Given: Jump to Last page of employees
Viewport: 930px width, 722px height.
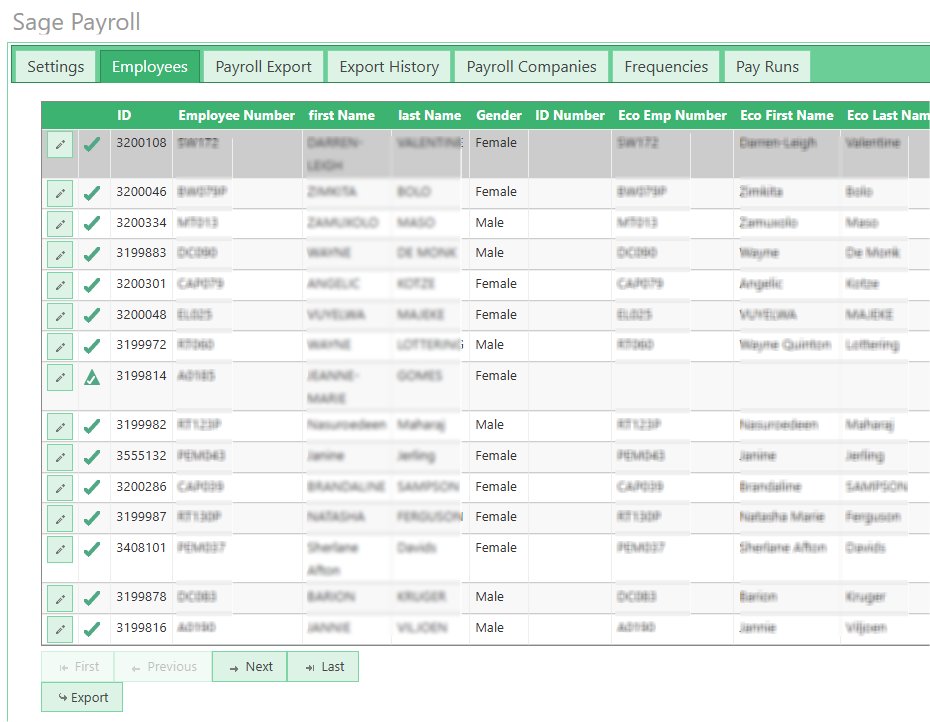Looking at the screenshot, I should click(323, 666).
